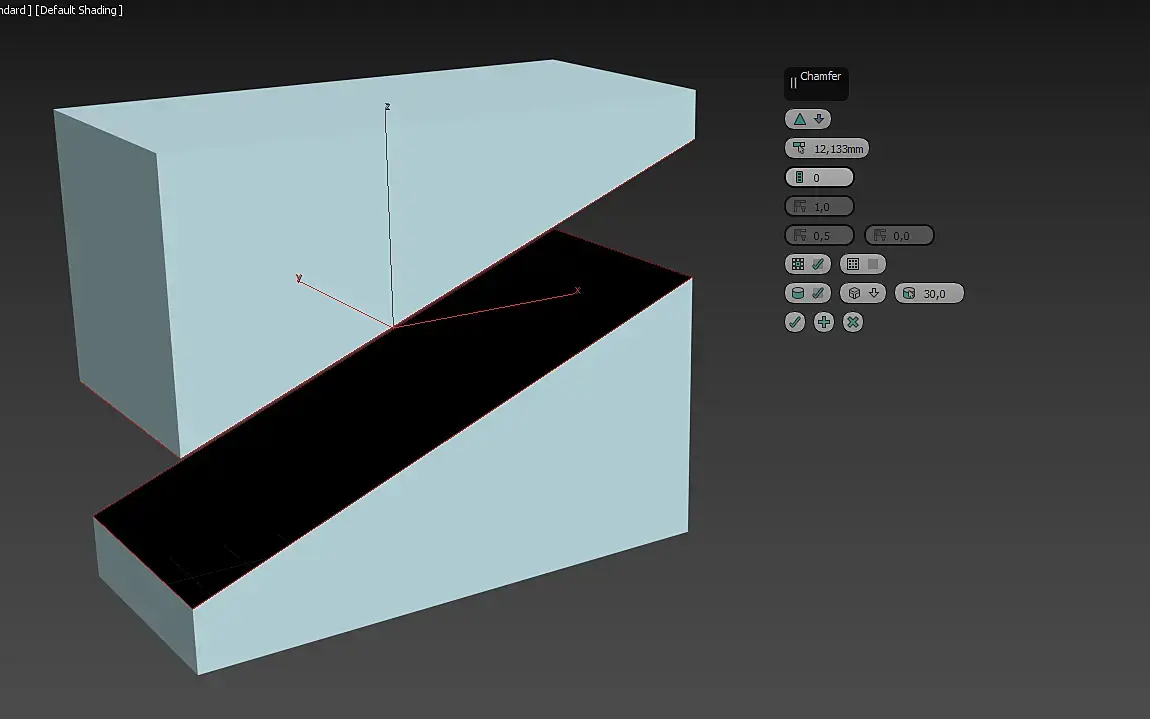Click the Chamfer caddy title label
The height and width of the screenshot is (719, 1150).
pos(820,76)
